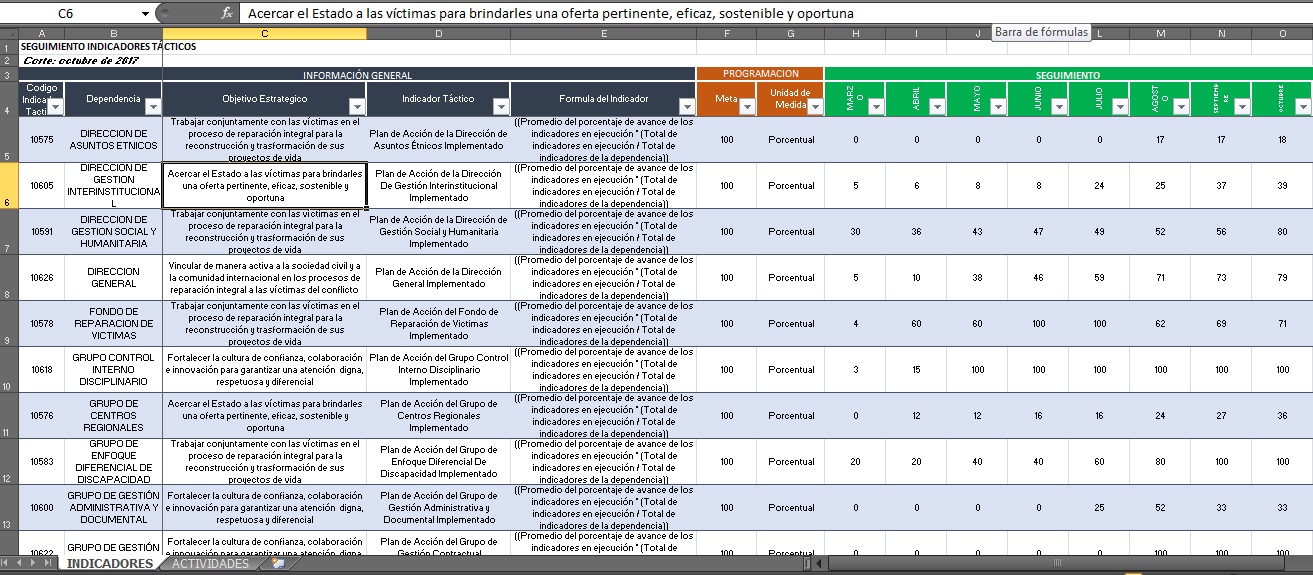
Task: Open the Objetivo Estrategico filter dropdown
Action: pyautogui.click(x=357, y=107)
